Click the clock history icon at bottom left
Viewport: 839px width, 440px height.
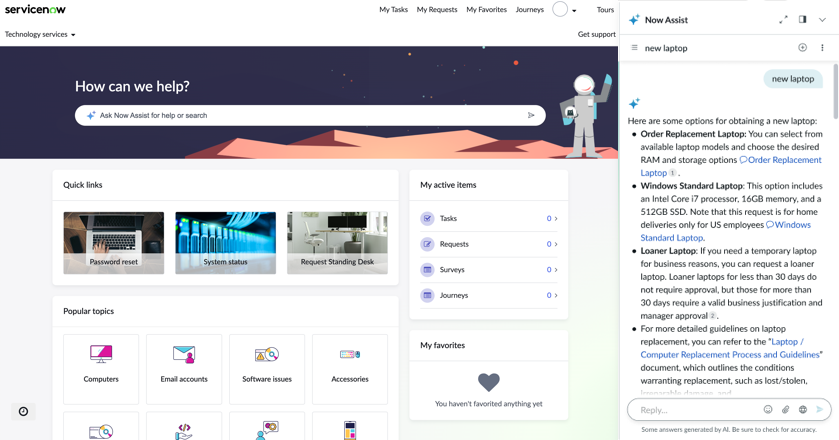click(x=23, y=411)
